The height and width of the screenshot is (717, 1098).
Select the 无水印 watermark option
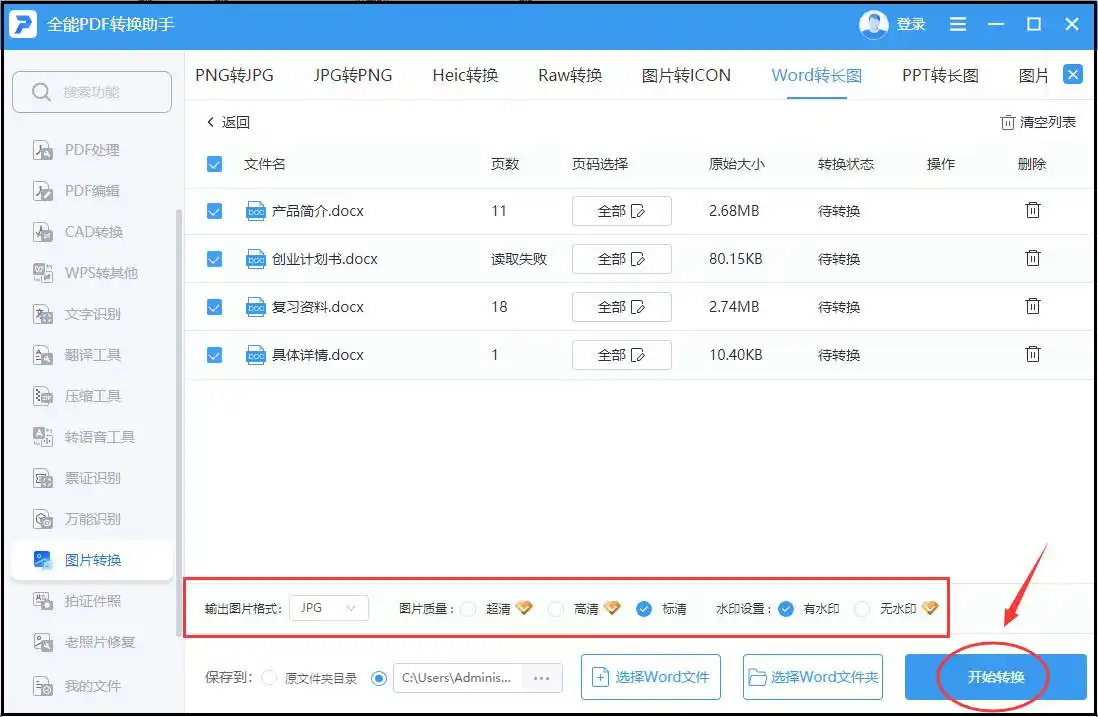pos(863,608)
